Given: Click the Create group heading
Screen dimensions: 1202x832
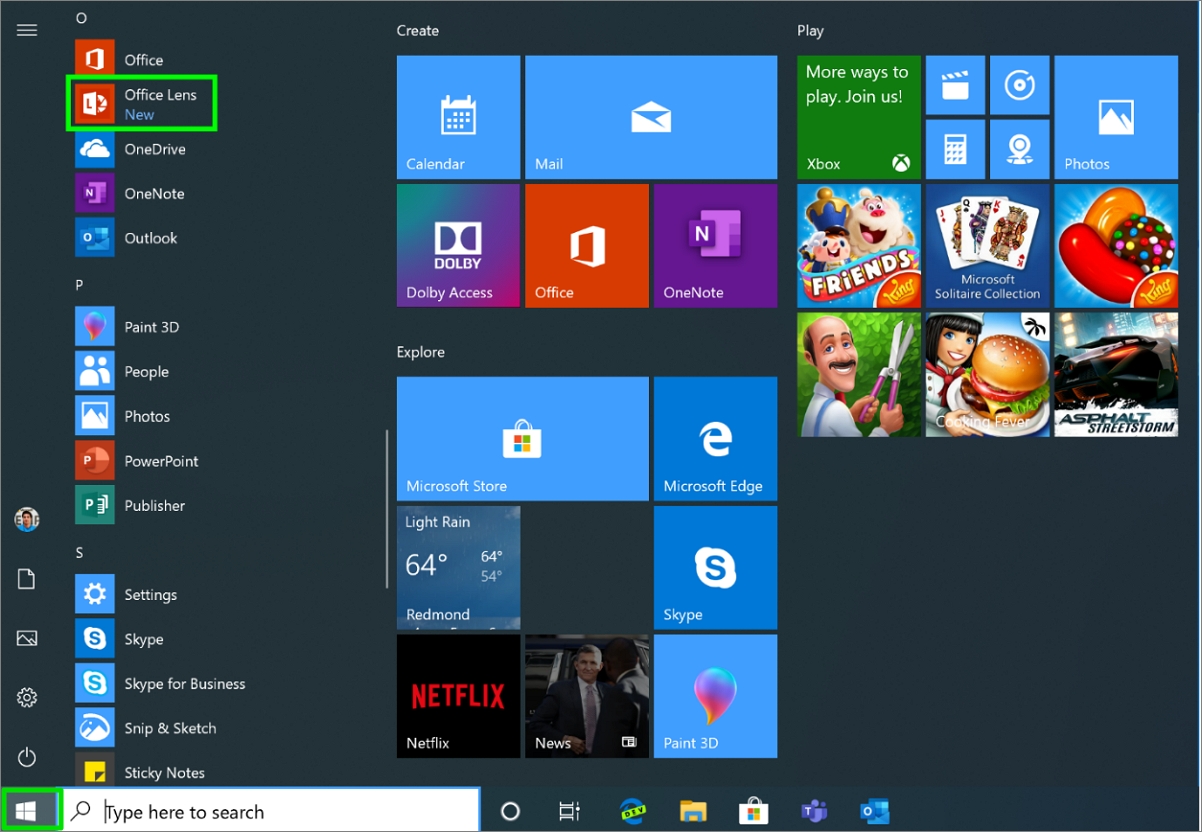Looking at the screenshot, I should (x=418, y=31).
